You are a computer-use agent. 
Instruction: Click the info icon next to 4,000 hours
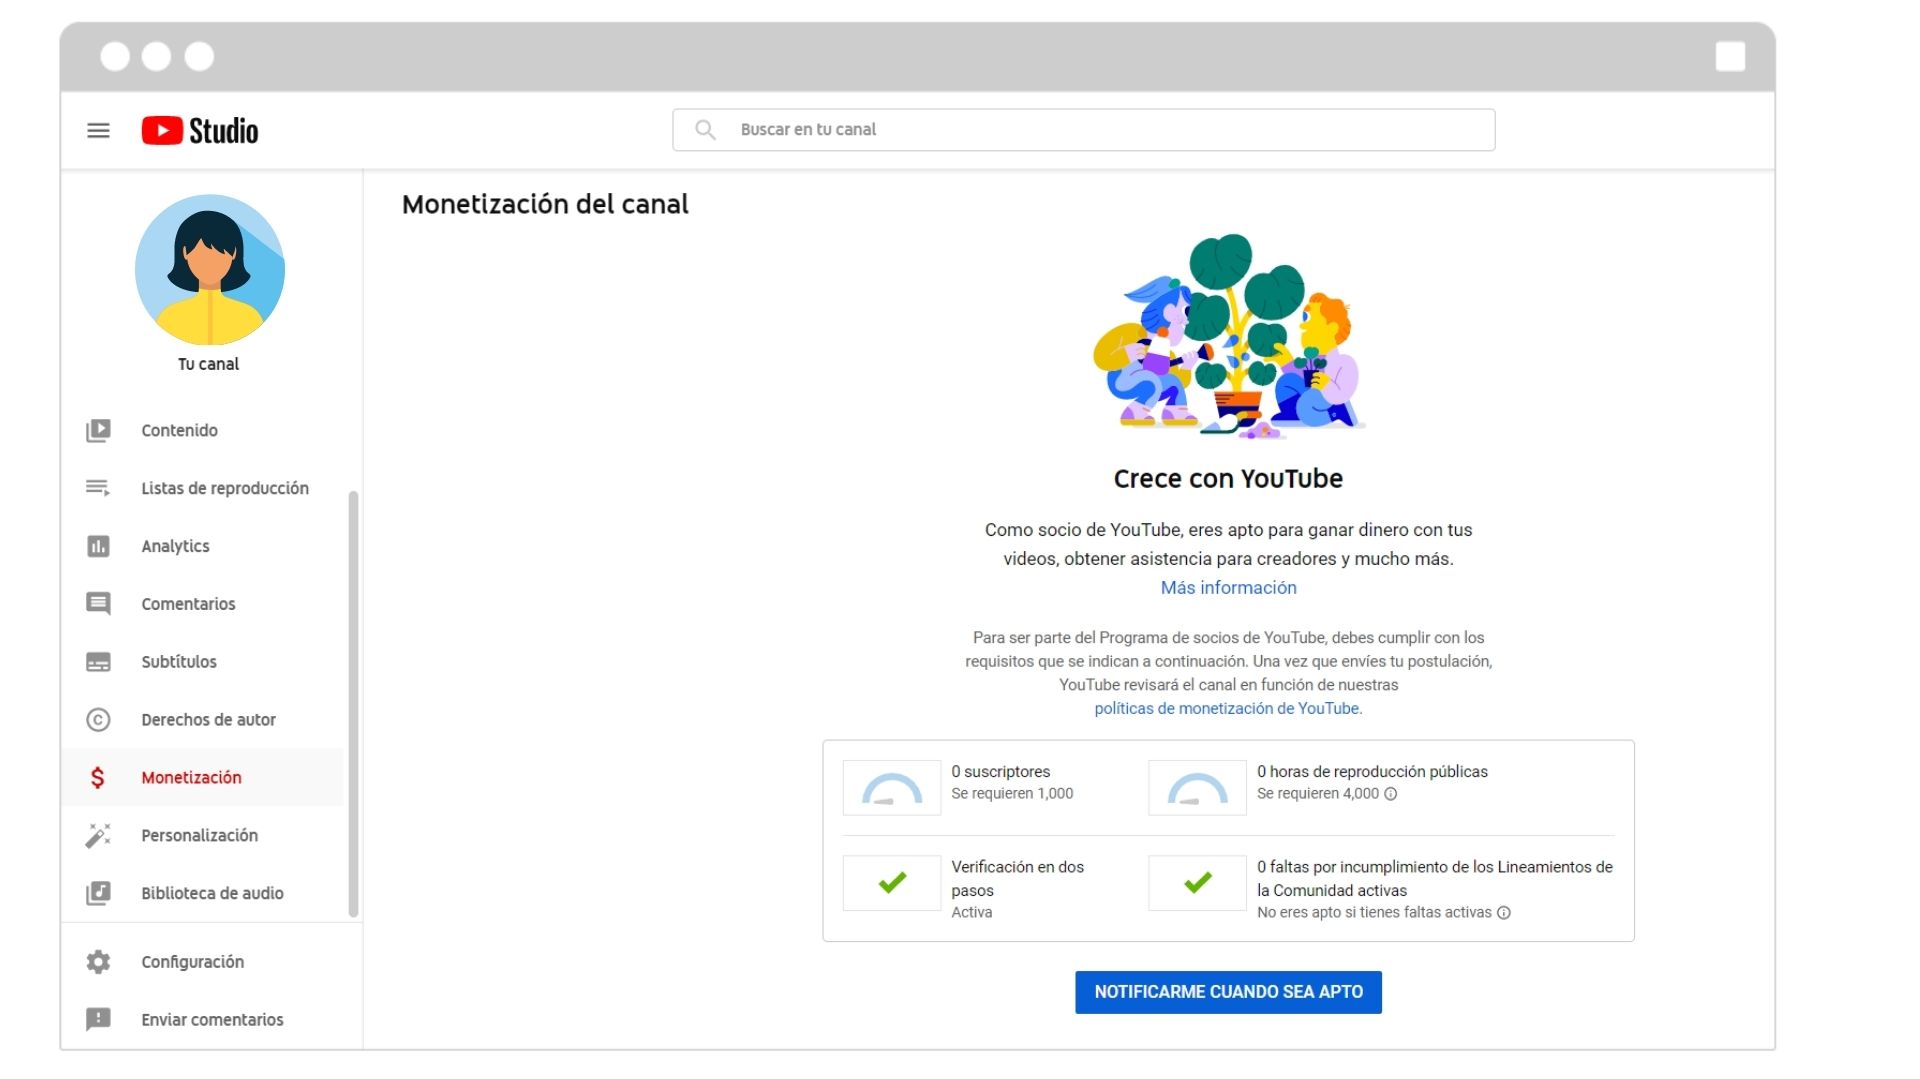(1393, 794)
